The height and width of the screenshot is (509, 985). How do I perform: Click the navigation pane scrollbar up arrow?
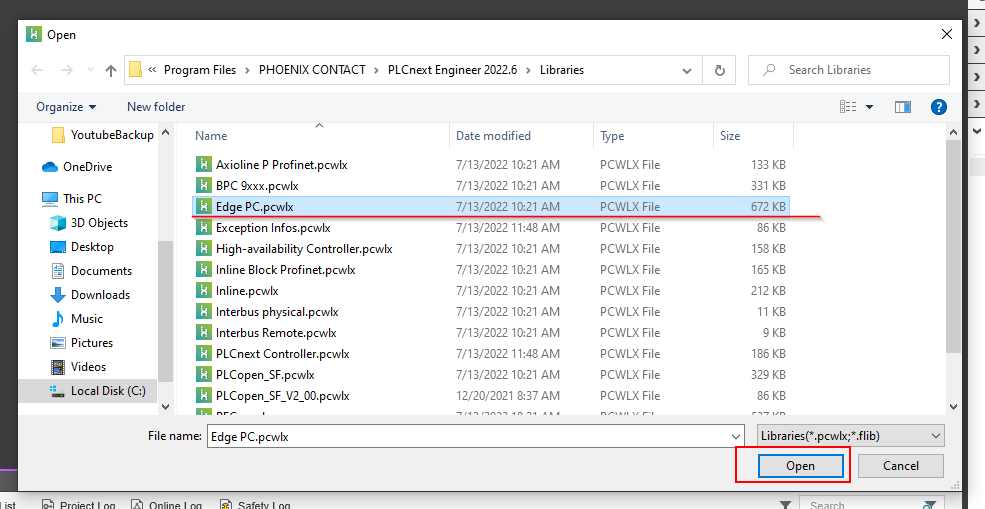click(x=166, y=133)
